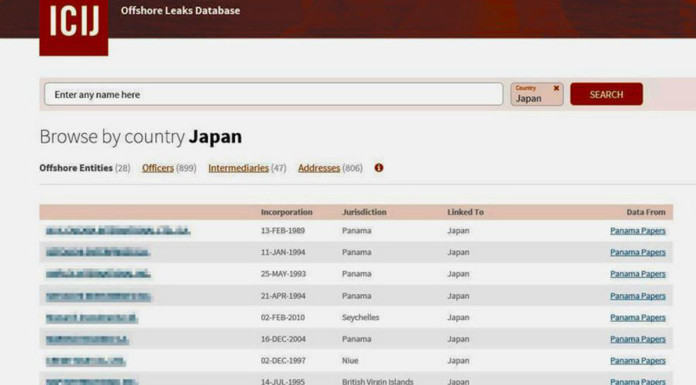Focus the 'Enter any name here' field
The width and height of the screenshot is (696, 385).
click(273, 94)
